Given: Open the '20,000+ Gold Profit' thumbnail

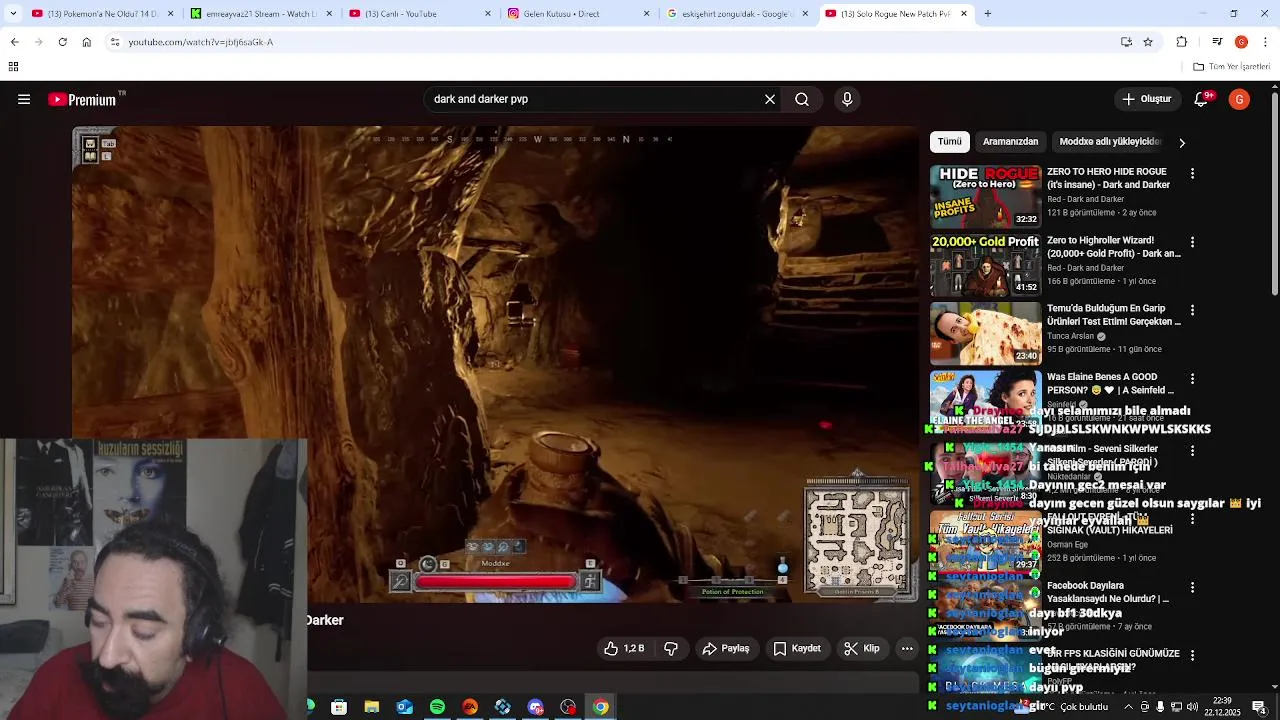Looking at the screenshot, I should pyautogui.click(x=986, y=265).
